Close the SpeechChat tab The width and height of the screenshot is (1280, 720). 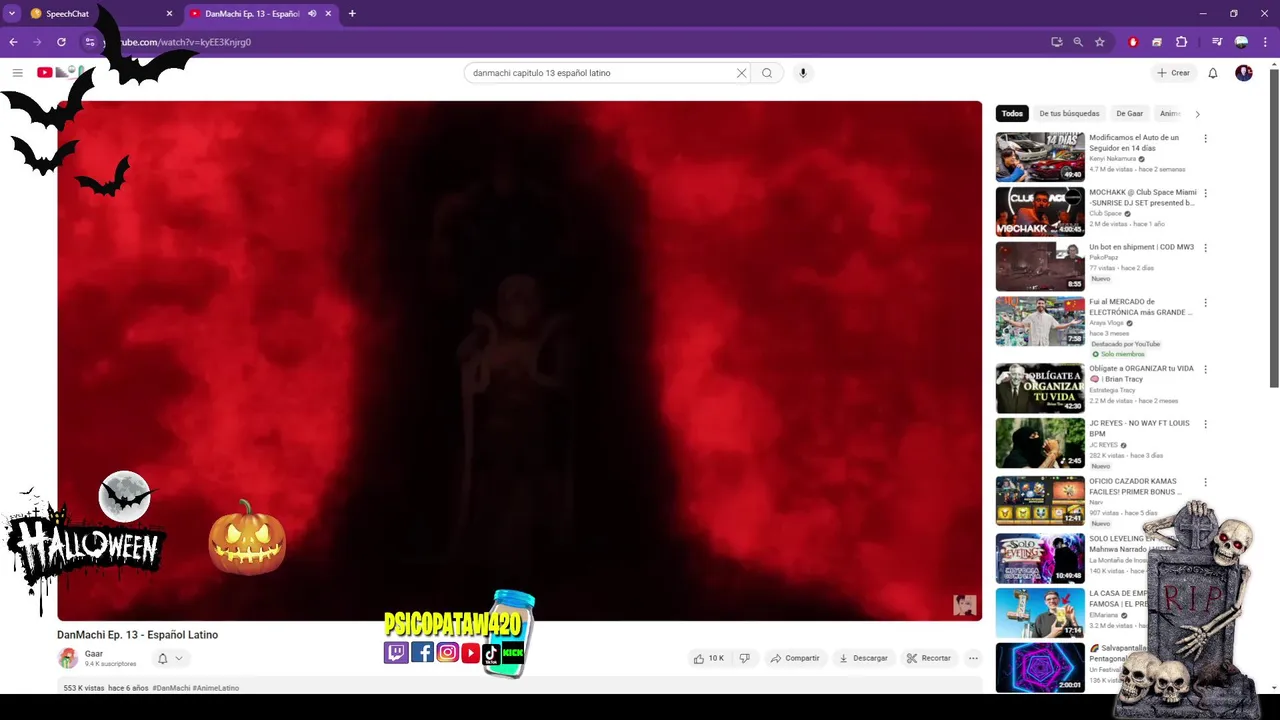click(x=169, y=14)
